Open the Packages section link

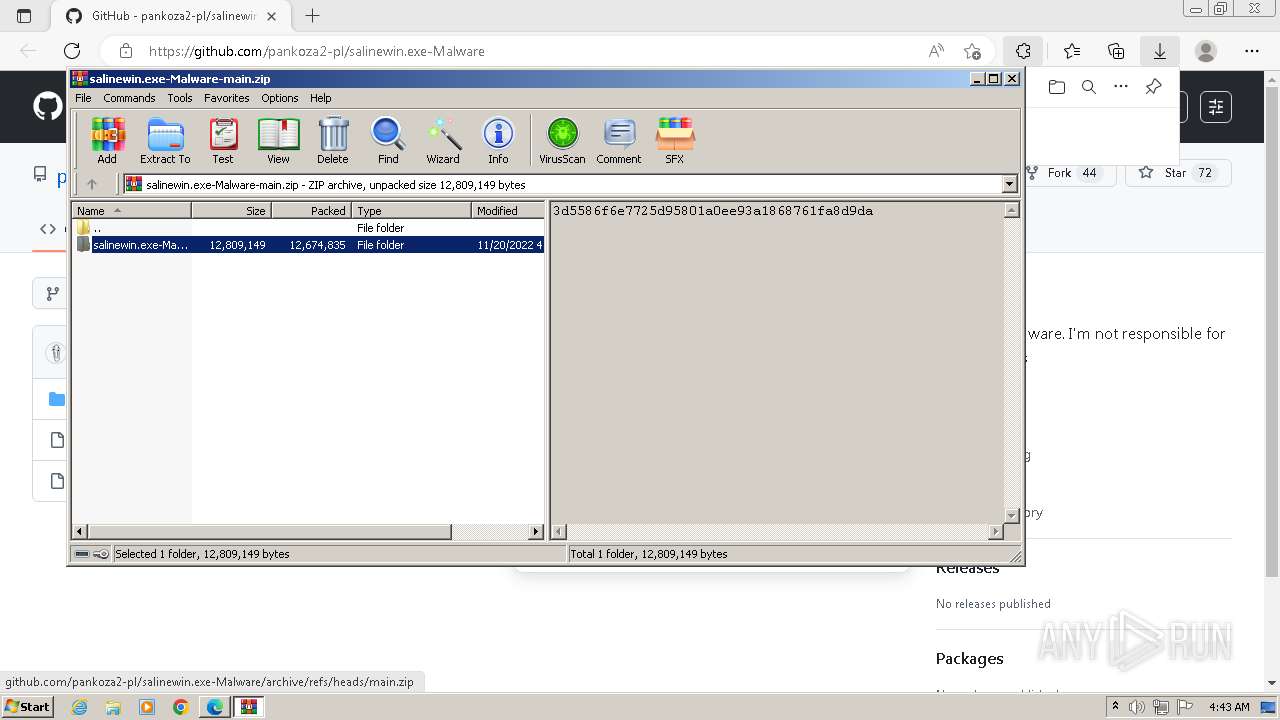point(970,659)
